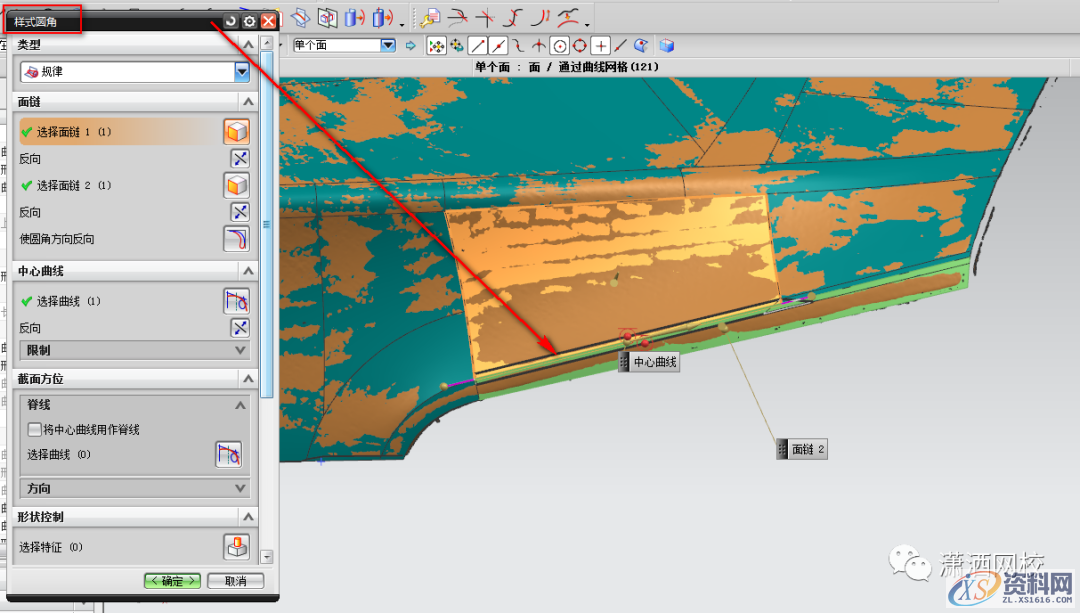Toggle the arc center snap point option
1080x613 pixels.
(560, 45)
